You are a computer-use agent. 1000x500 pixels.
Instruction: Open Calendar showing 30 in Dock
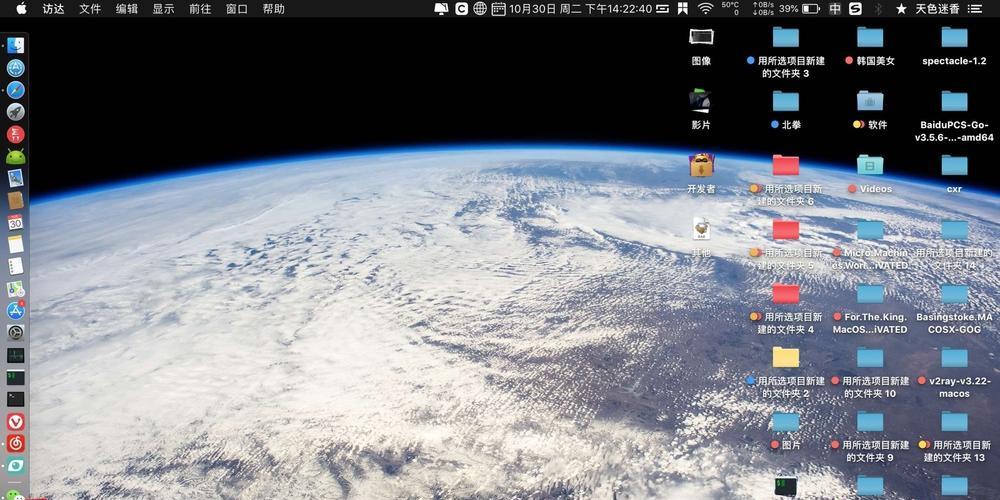15,223
